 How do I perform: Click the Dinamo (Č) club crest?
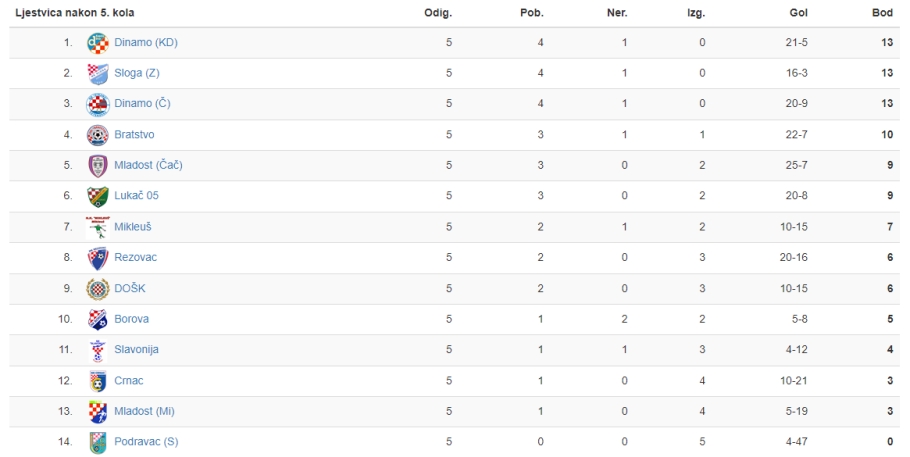click(x=98, y=105)
